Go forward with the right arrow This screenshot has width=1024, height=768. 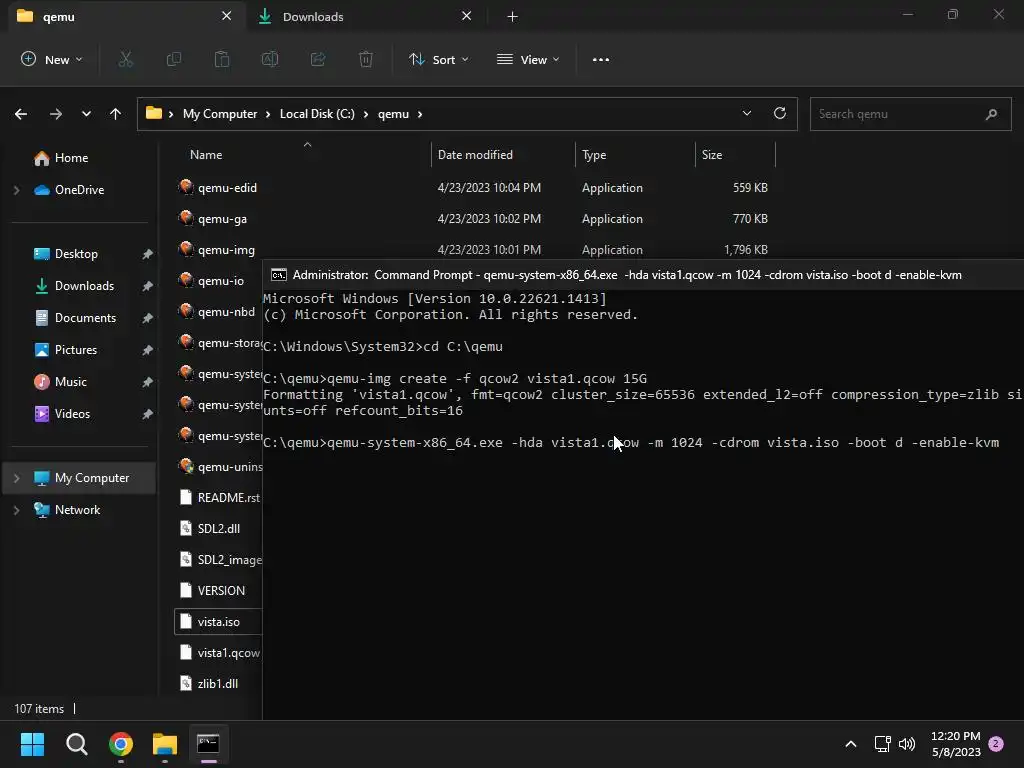coord(56,114)
